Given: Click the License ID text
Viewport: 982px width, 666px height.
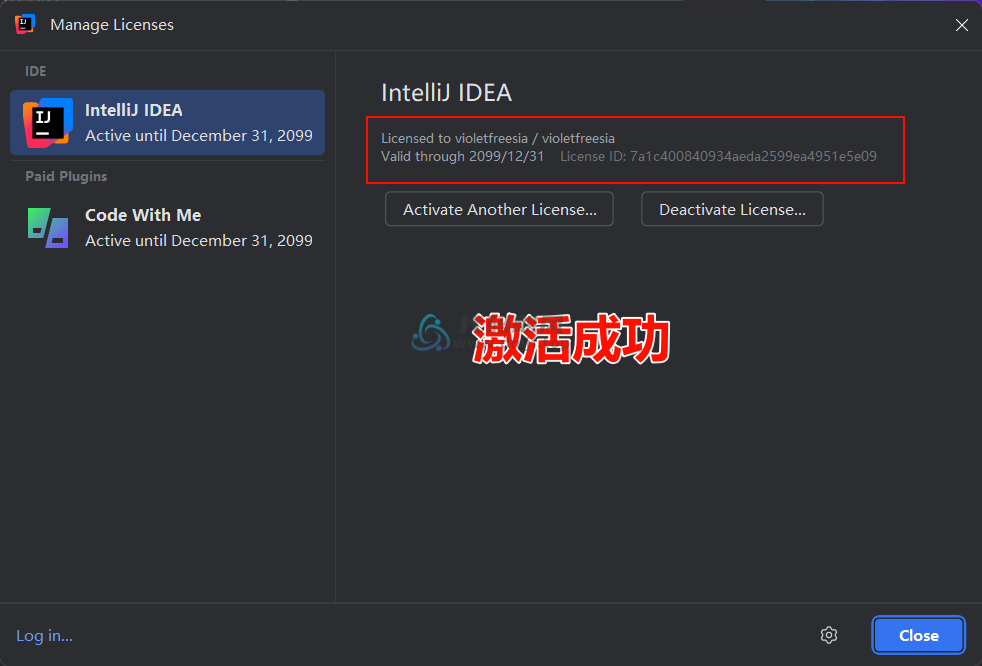Looking at the screenshot, I should 718,156.
